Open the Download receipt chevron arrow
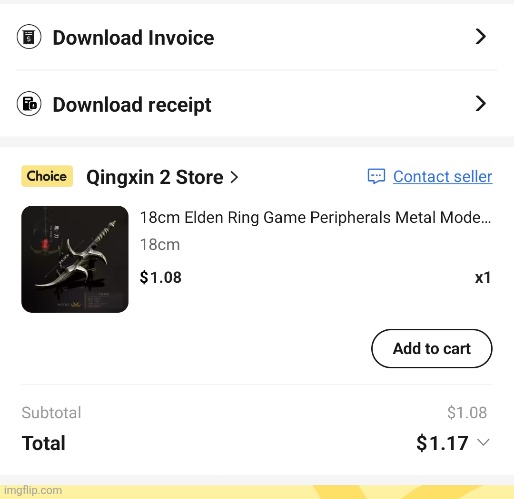Screen dimensions: 514x499 point(480,104)
